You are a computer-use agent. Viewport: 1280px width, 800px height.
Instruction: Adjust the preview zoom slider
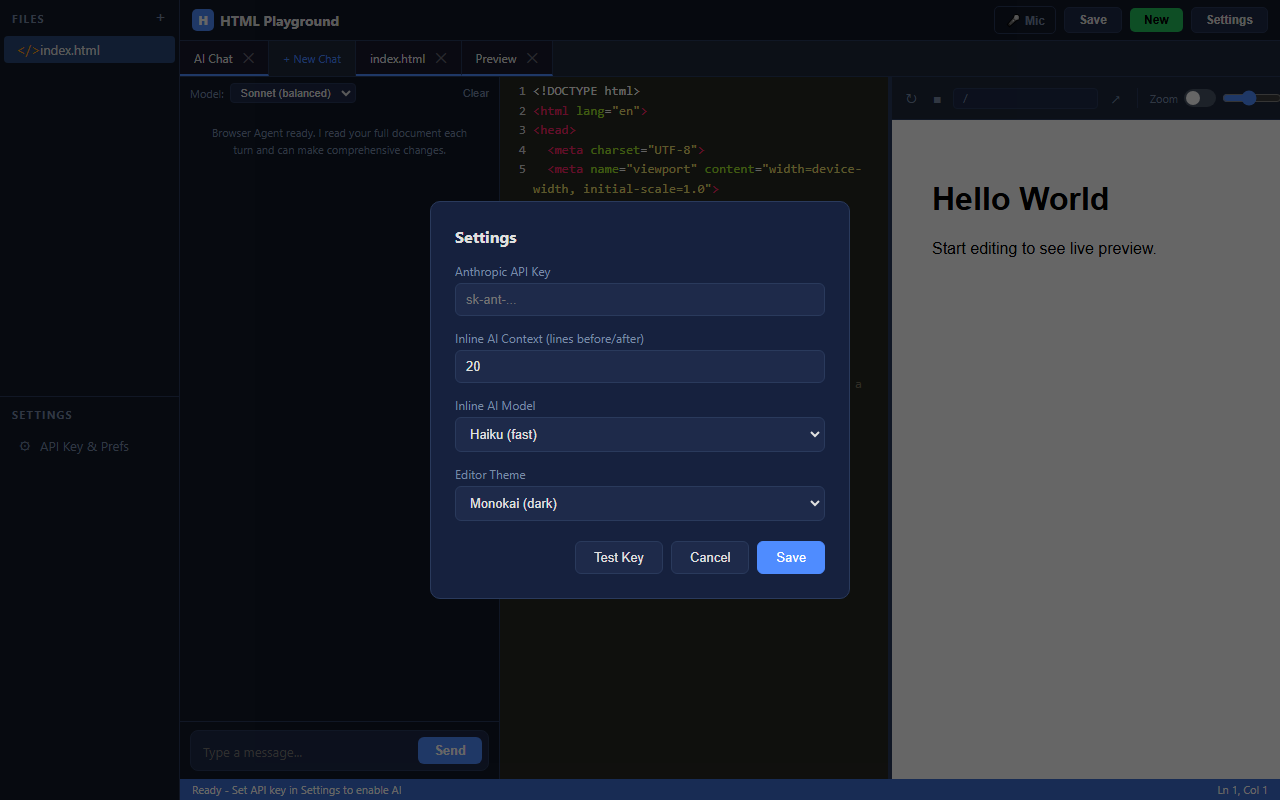pyautogui.click(x=1248, y=99)
